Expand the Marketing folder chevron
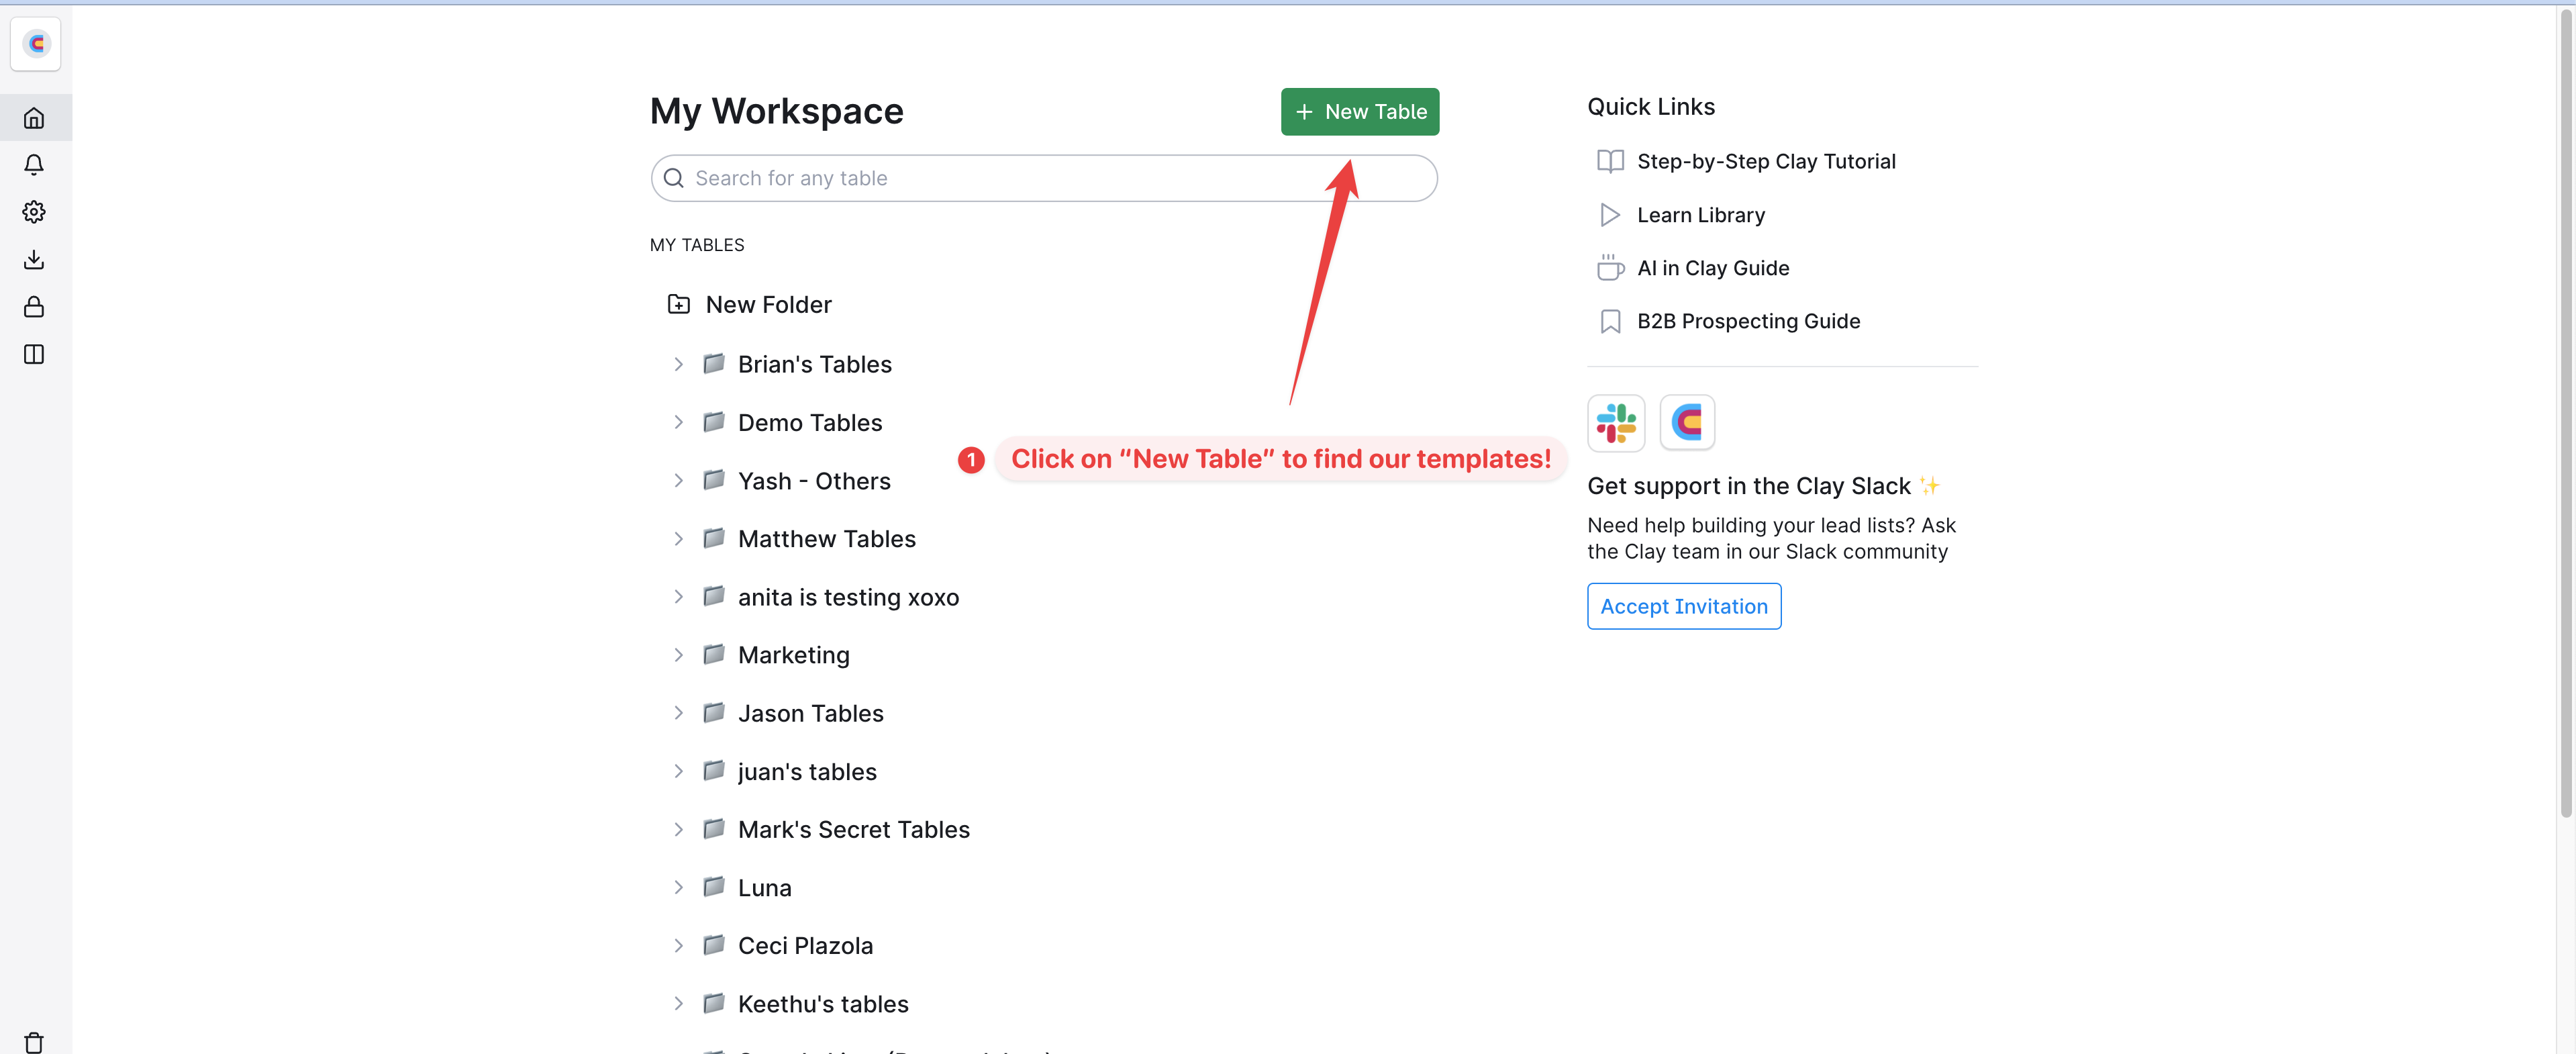This screenshot has height=1054, width=2576. 678,655
